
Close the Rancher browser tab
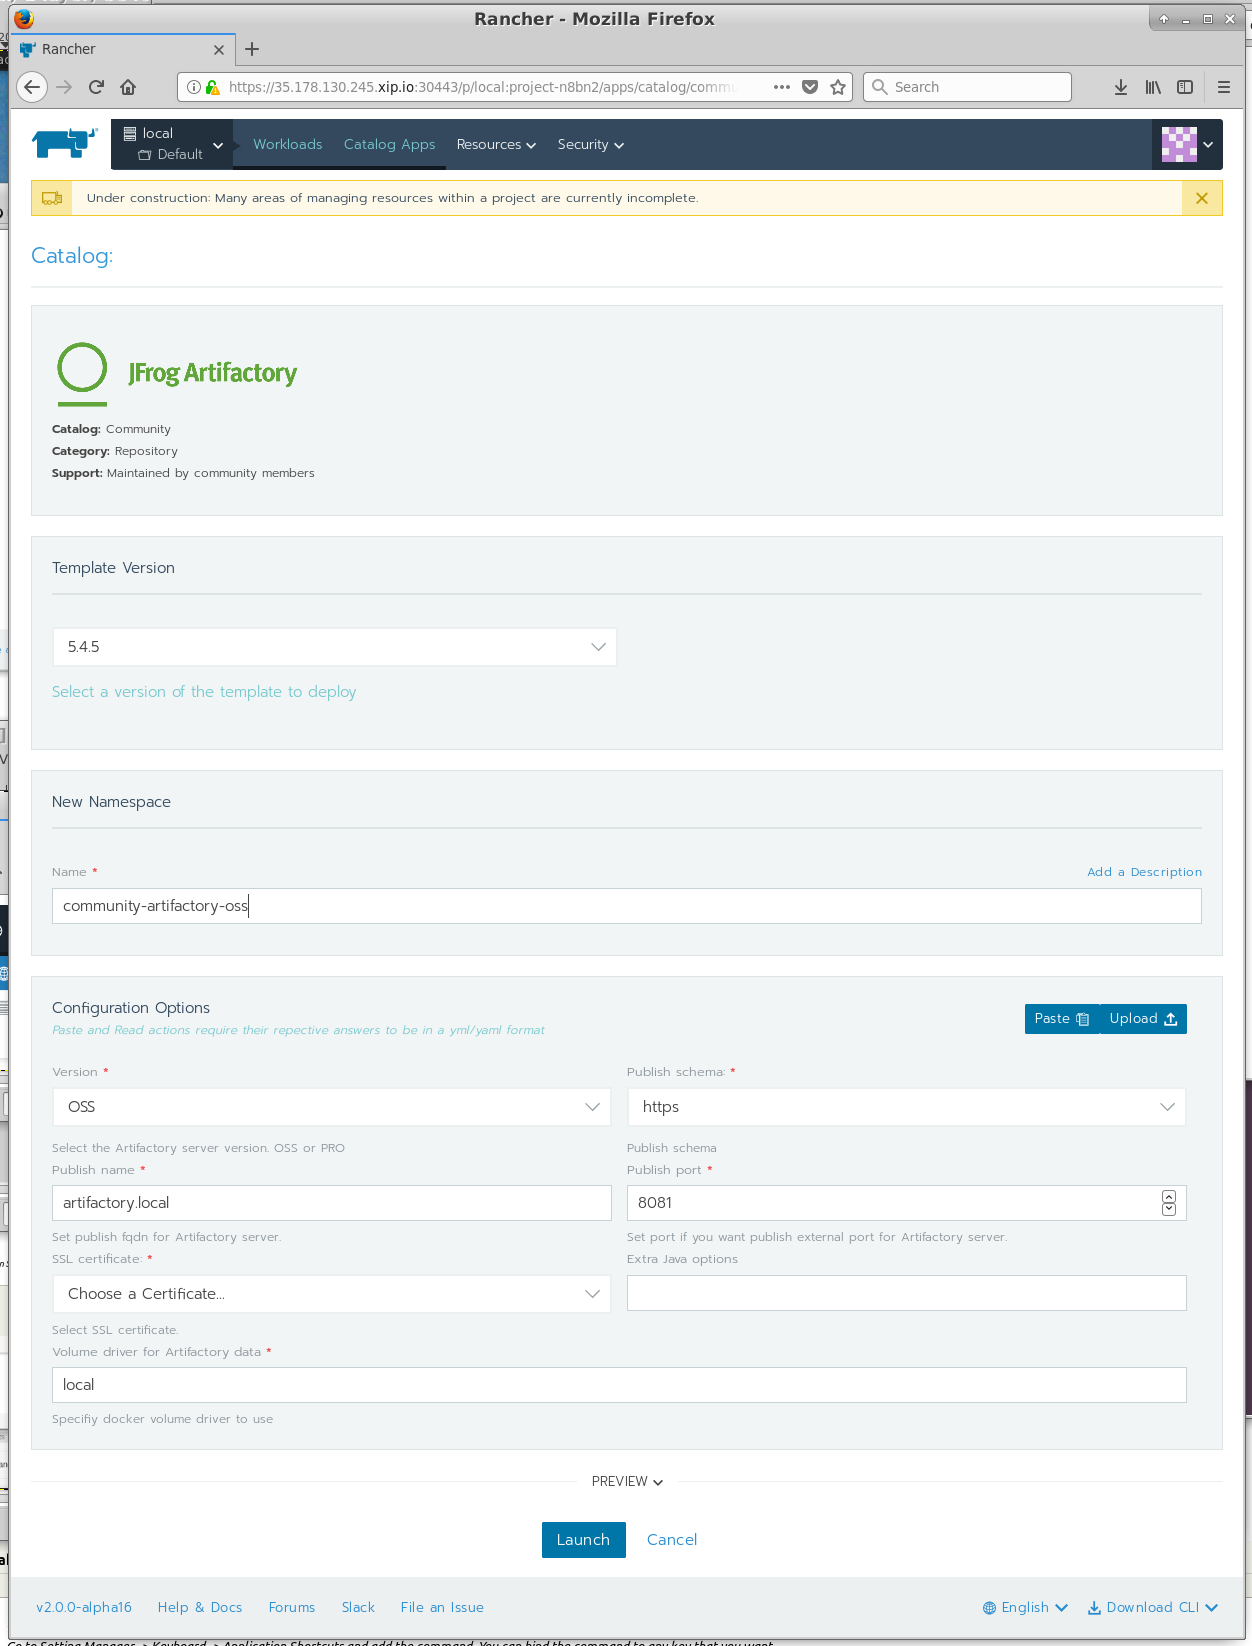(x=219, y=49)
